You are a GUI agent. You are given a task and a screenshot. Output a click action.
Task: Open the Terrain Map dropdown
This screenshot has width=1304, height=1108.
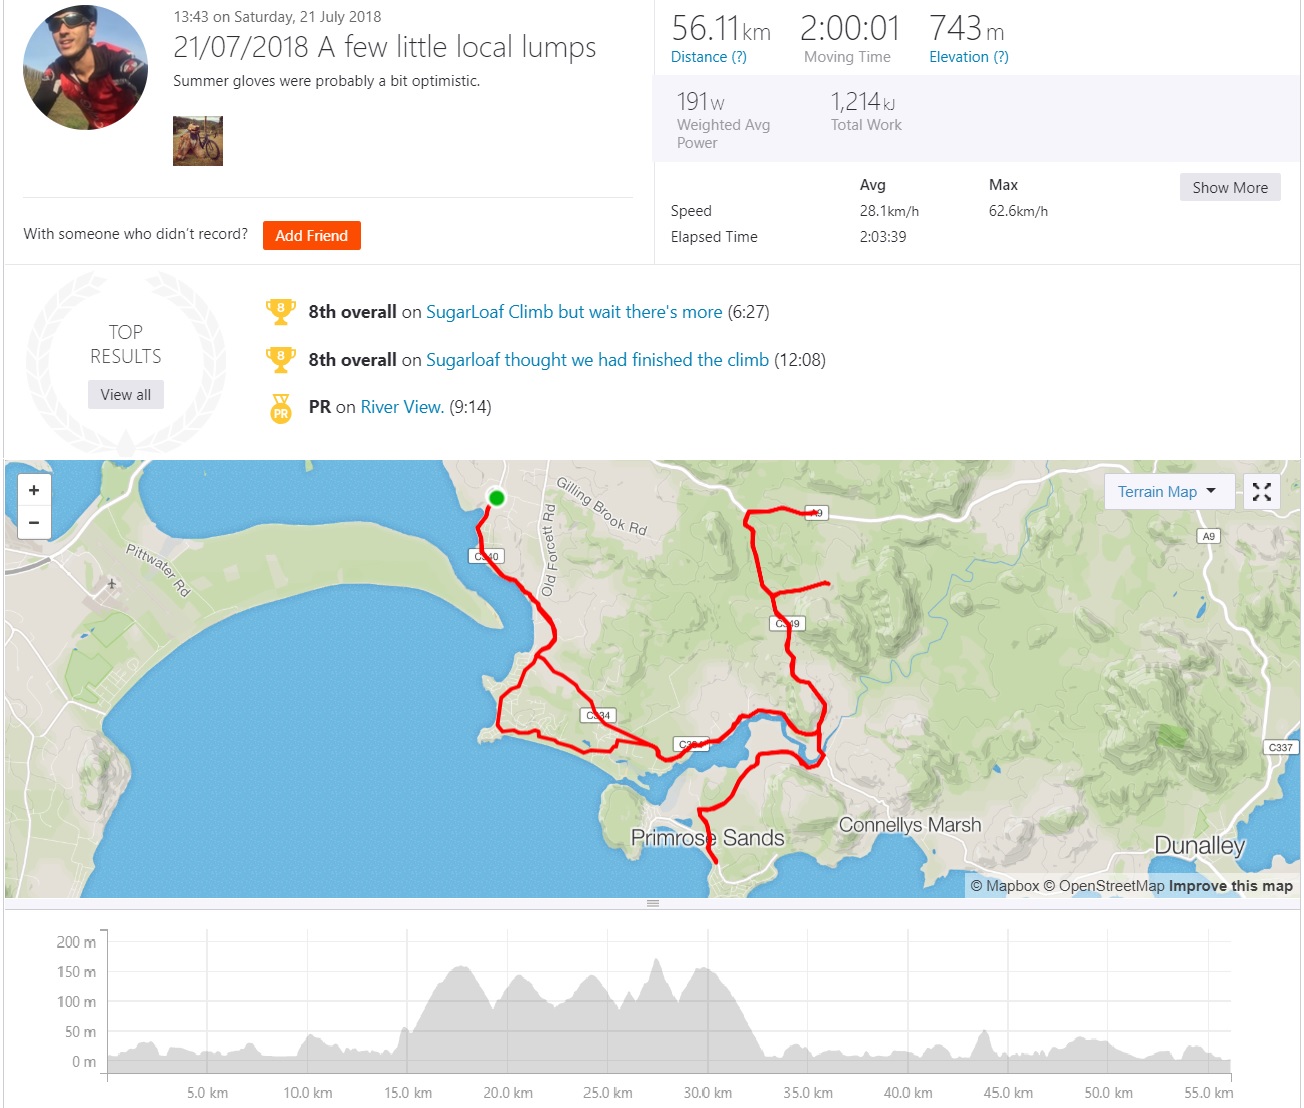[1166, 492]
